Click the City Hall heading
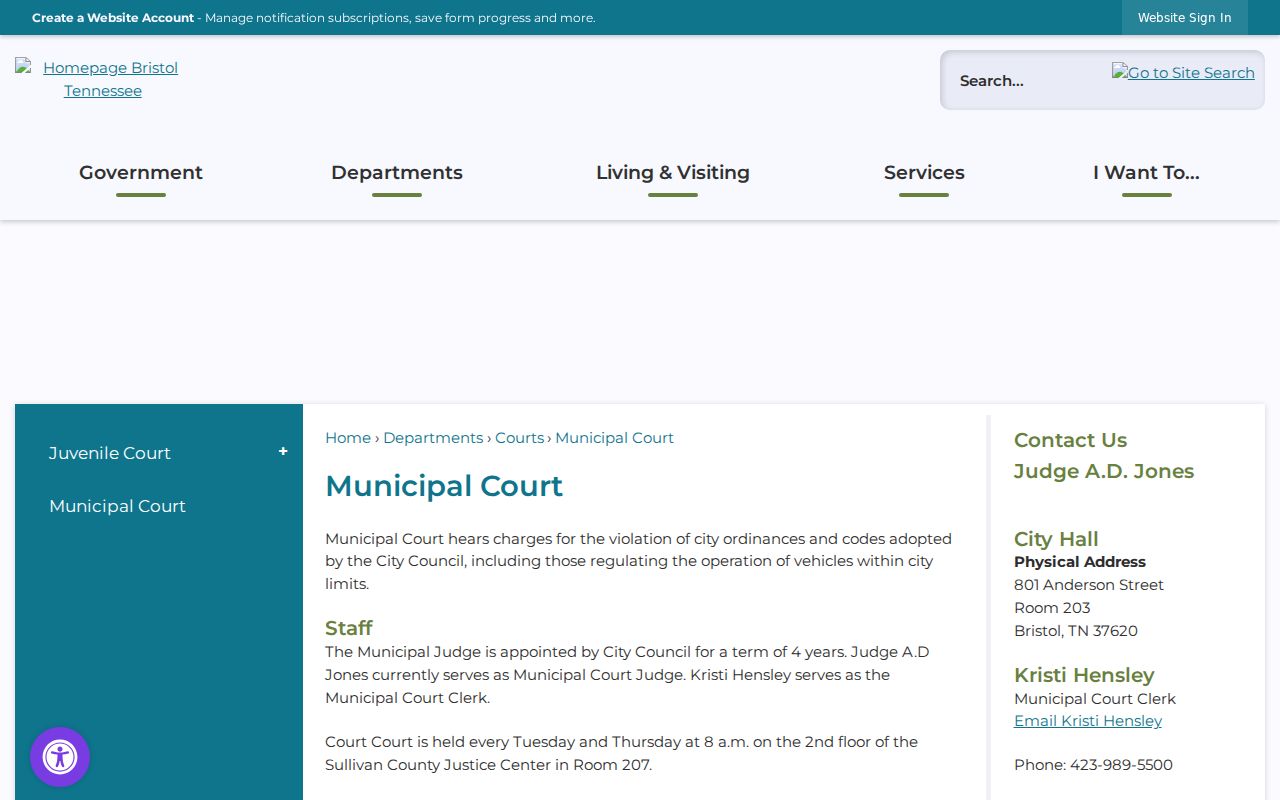This screenshot has width=1280, height=800. click(1056, 539)
